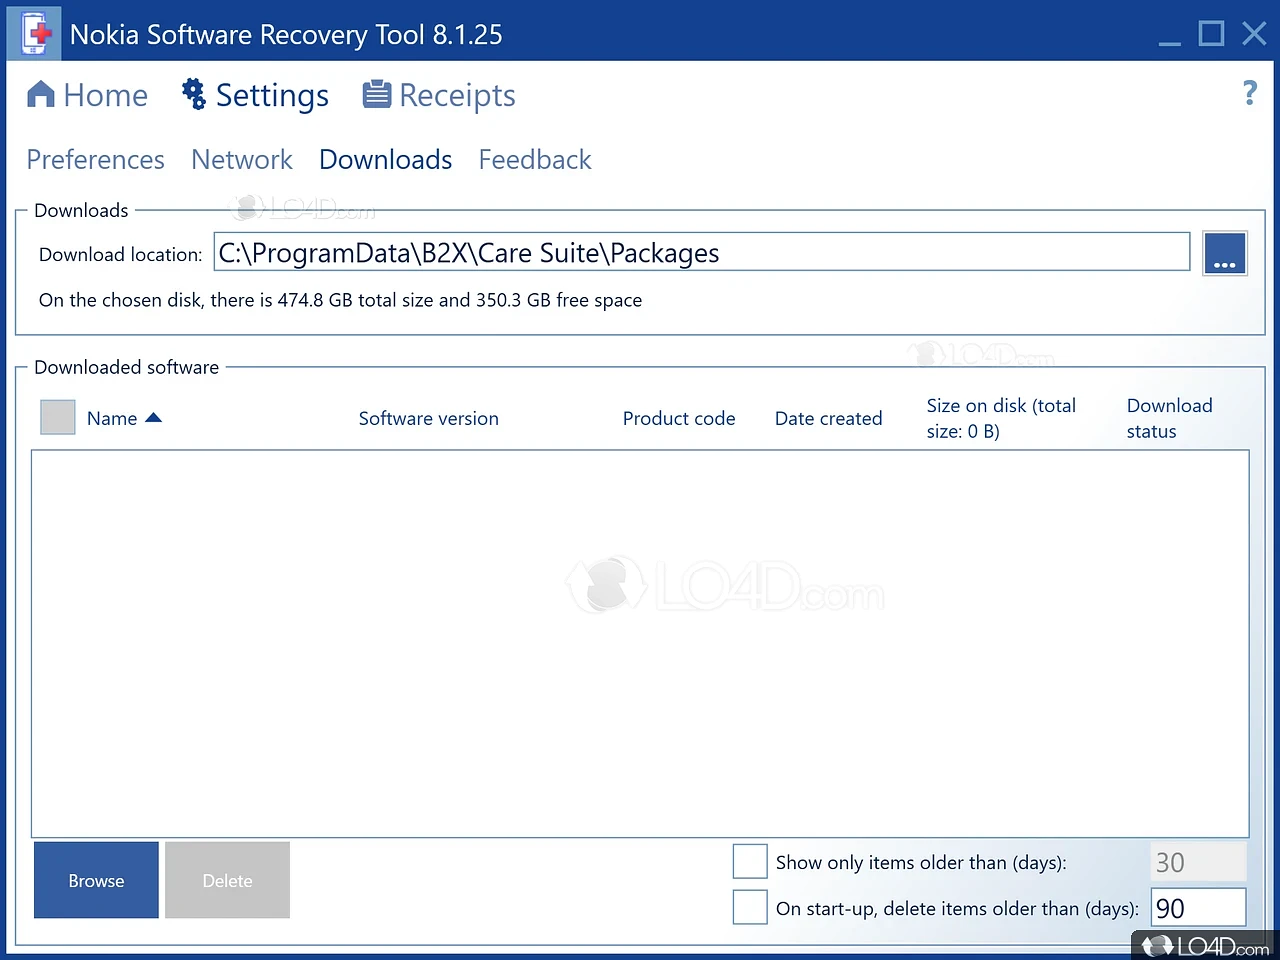
Task: Click the 90 days input field
Action: tap(1199, 907)
